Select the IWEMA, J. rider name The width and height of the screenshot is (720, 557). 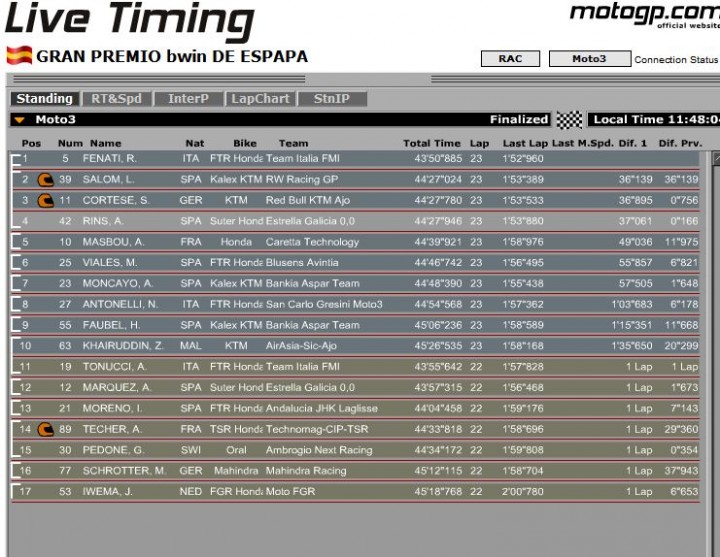point(107,492)
